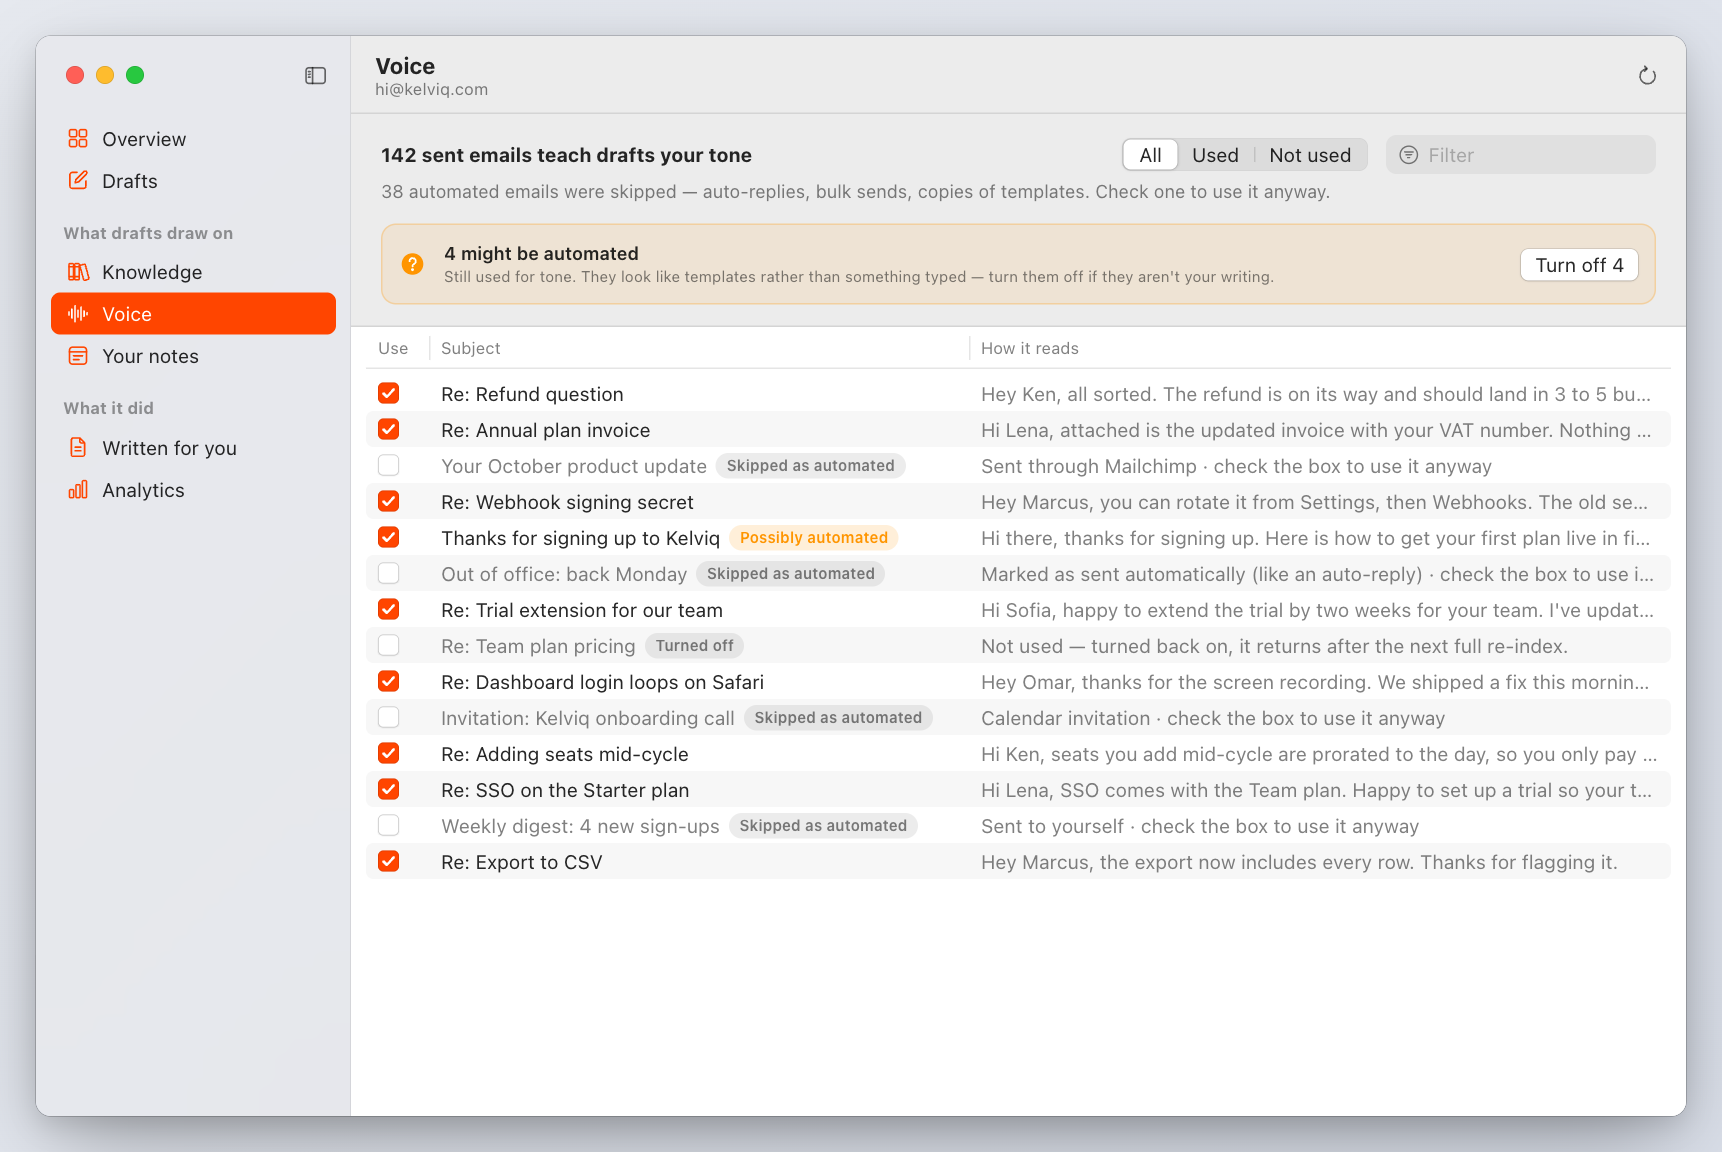Click the 'Turned off' badge
The height and width of the screenshot is (1152, 1722).
(x=694, y=646)
